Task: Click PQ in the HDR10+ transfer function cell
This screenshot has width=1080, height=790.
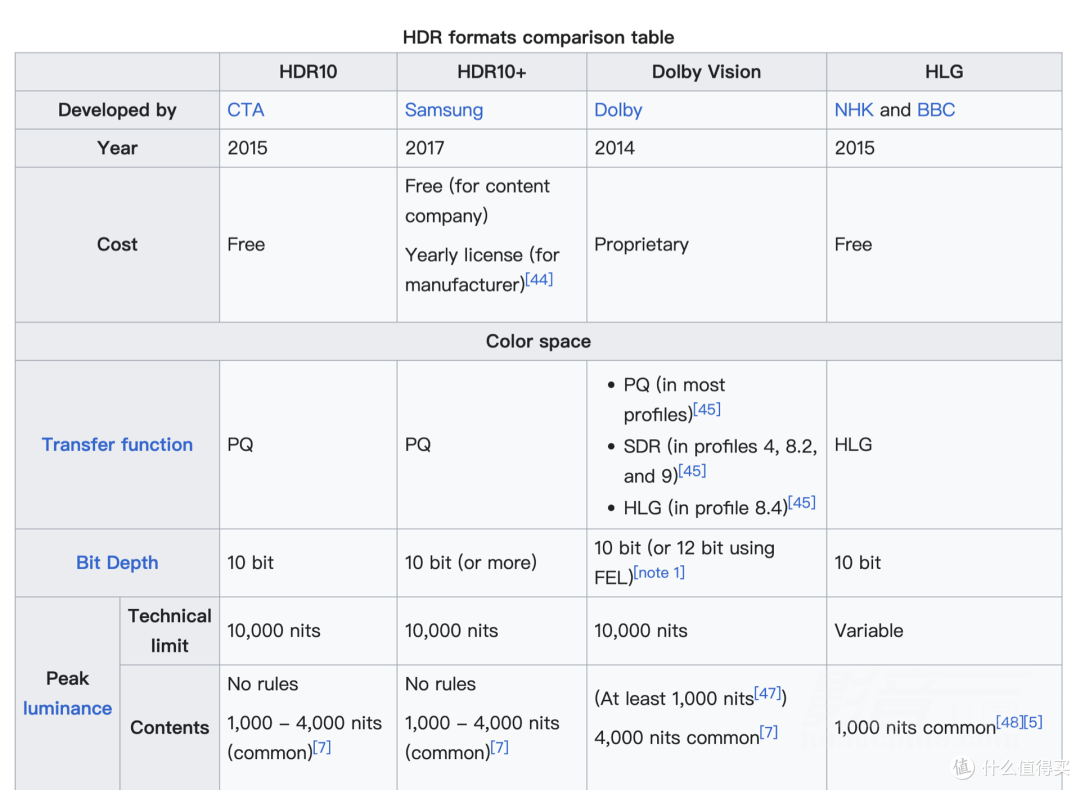Action: (x=418, y=445)
